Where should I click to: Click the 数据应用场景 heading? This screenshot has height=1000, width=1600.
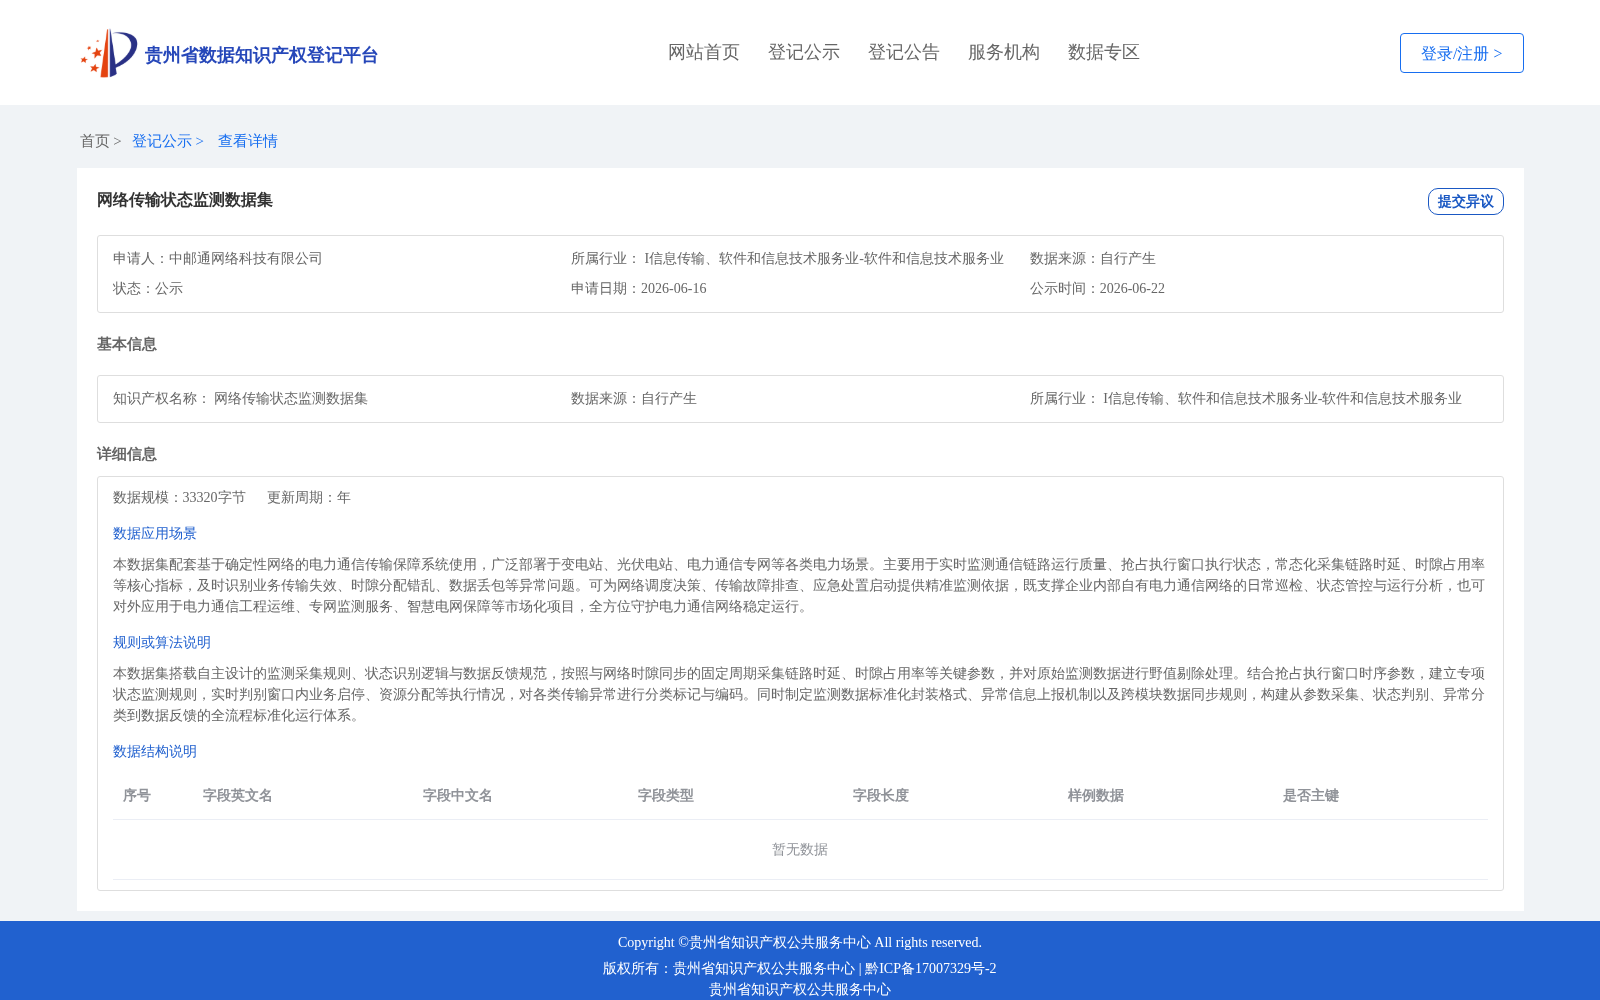point(155,533)
